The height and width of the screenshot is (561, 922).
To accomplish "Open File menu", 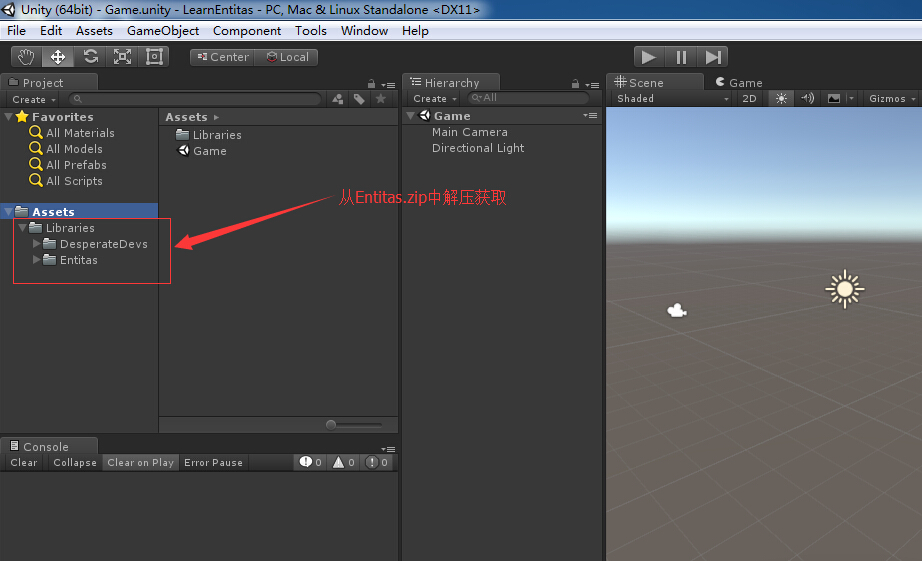I will (16, 31).
